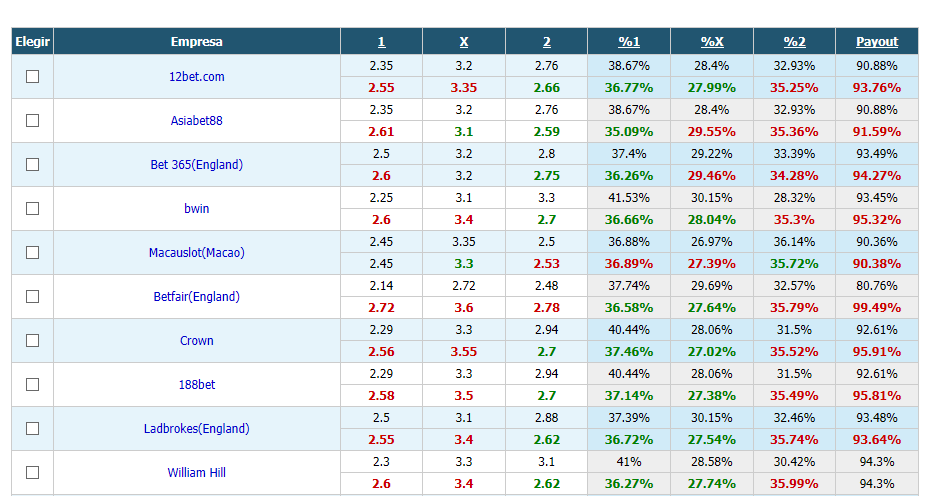Open the bwin company link
This screenshot has width=929, height=496.
pyautogui.click(x=197, y=209)
